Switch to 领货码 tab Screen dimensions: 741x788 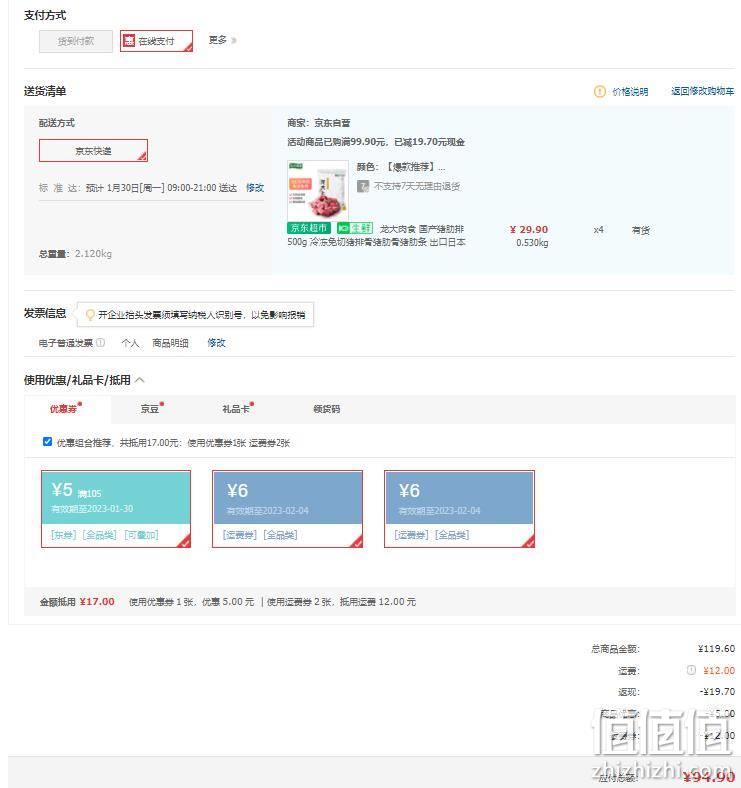326,409
